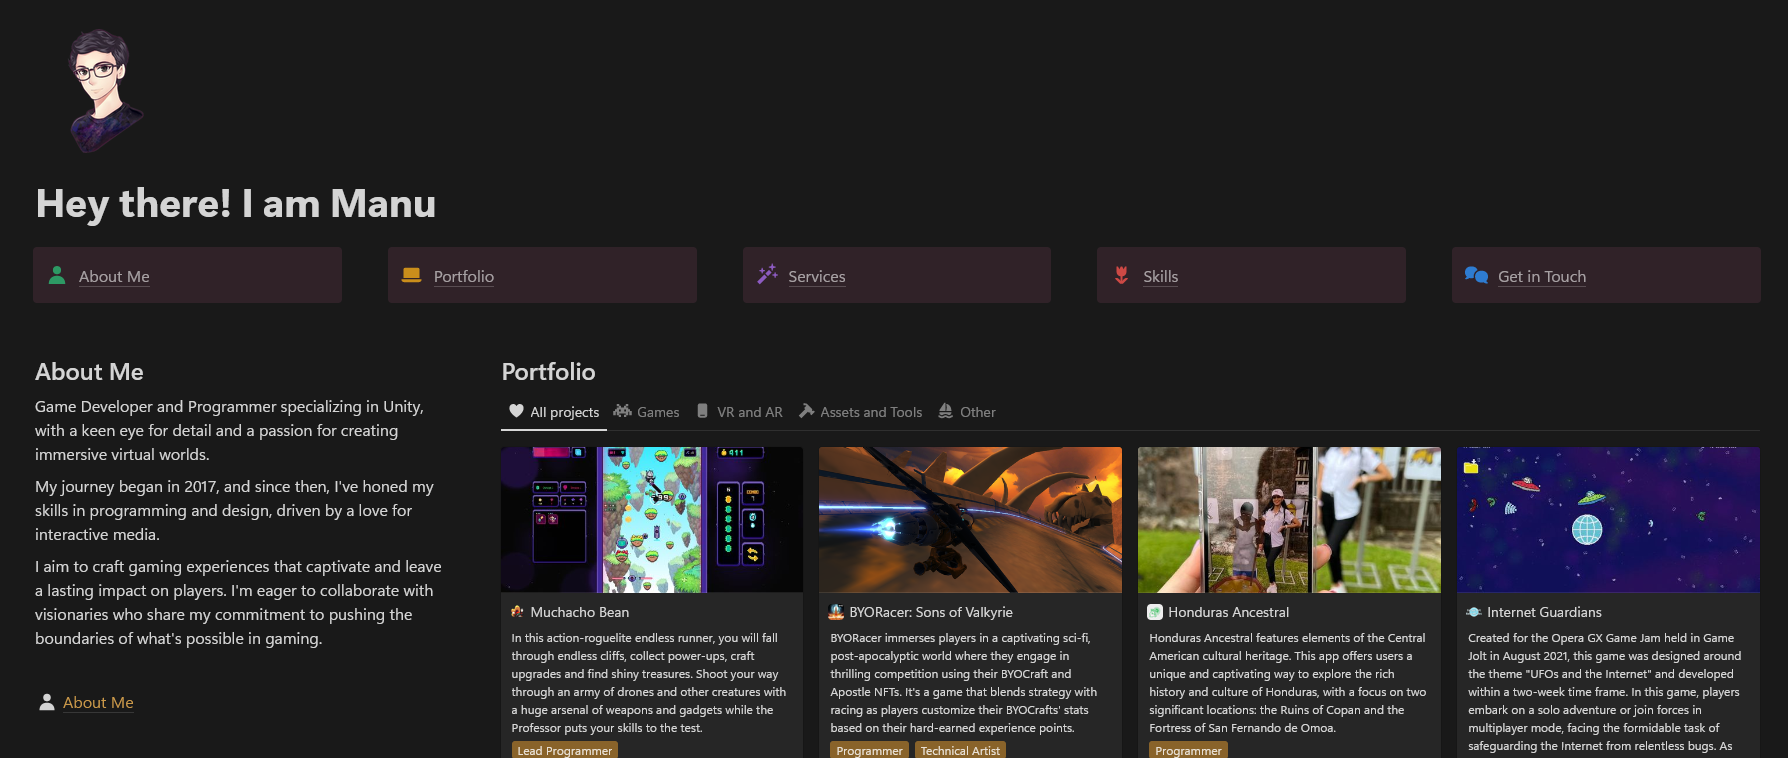Click the laptop icon beside Portfolio
This screenshot has height=758, width=1788.
click(411, 275)
